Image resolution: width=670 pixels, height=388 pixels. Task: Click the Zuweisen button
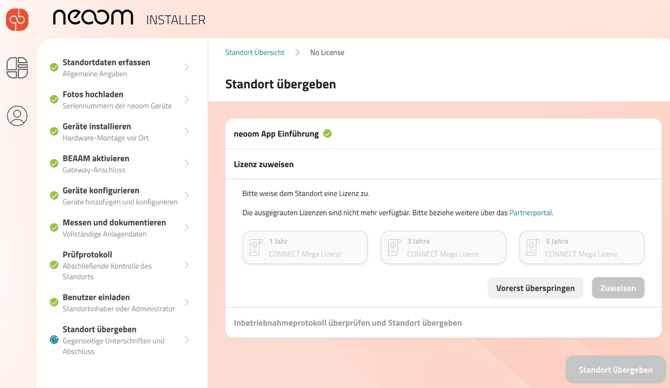pyautogui.click(x=618, y=288)
